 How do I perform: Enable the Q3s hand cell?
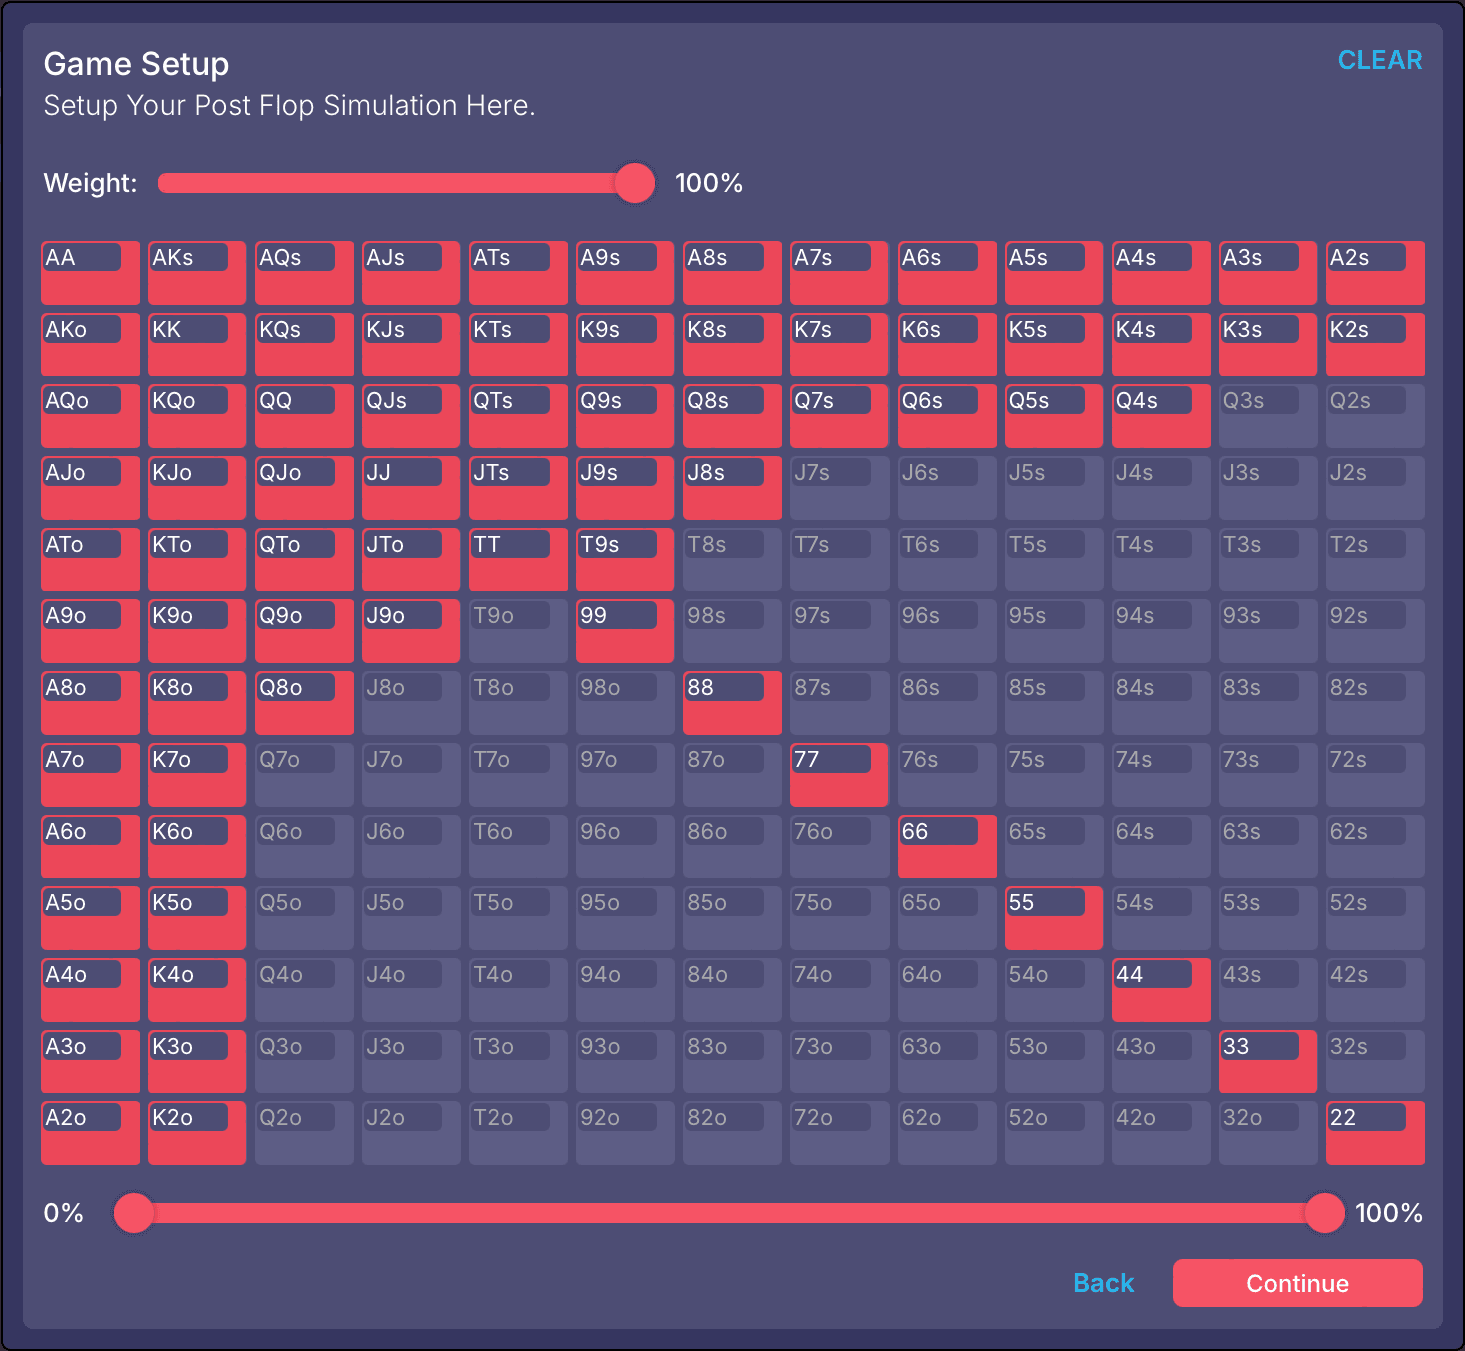tap(1267, 416)
